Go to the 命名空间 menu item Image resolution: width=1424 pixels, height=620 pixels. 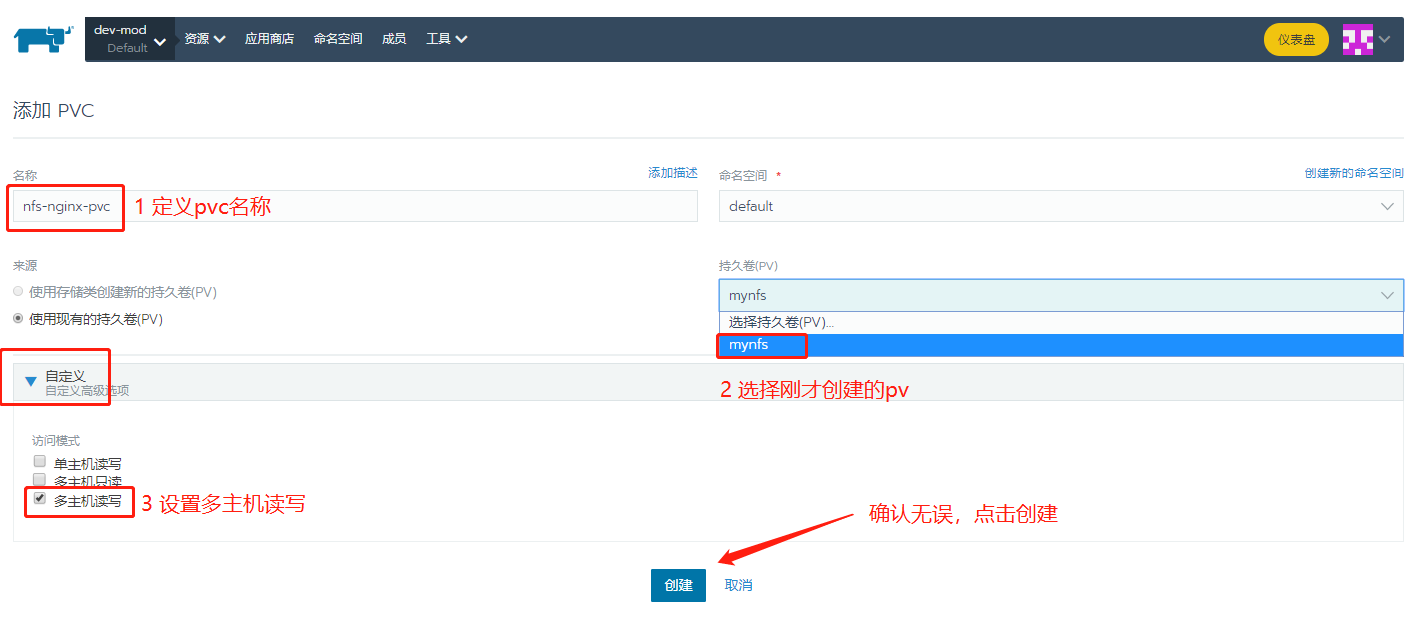(x=337, y=38)
